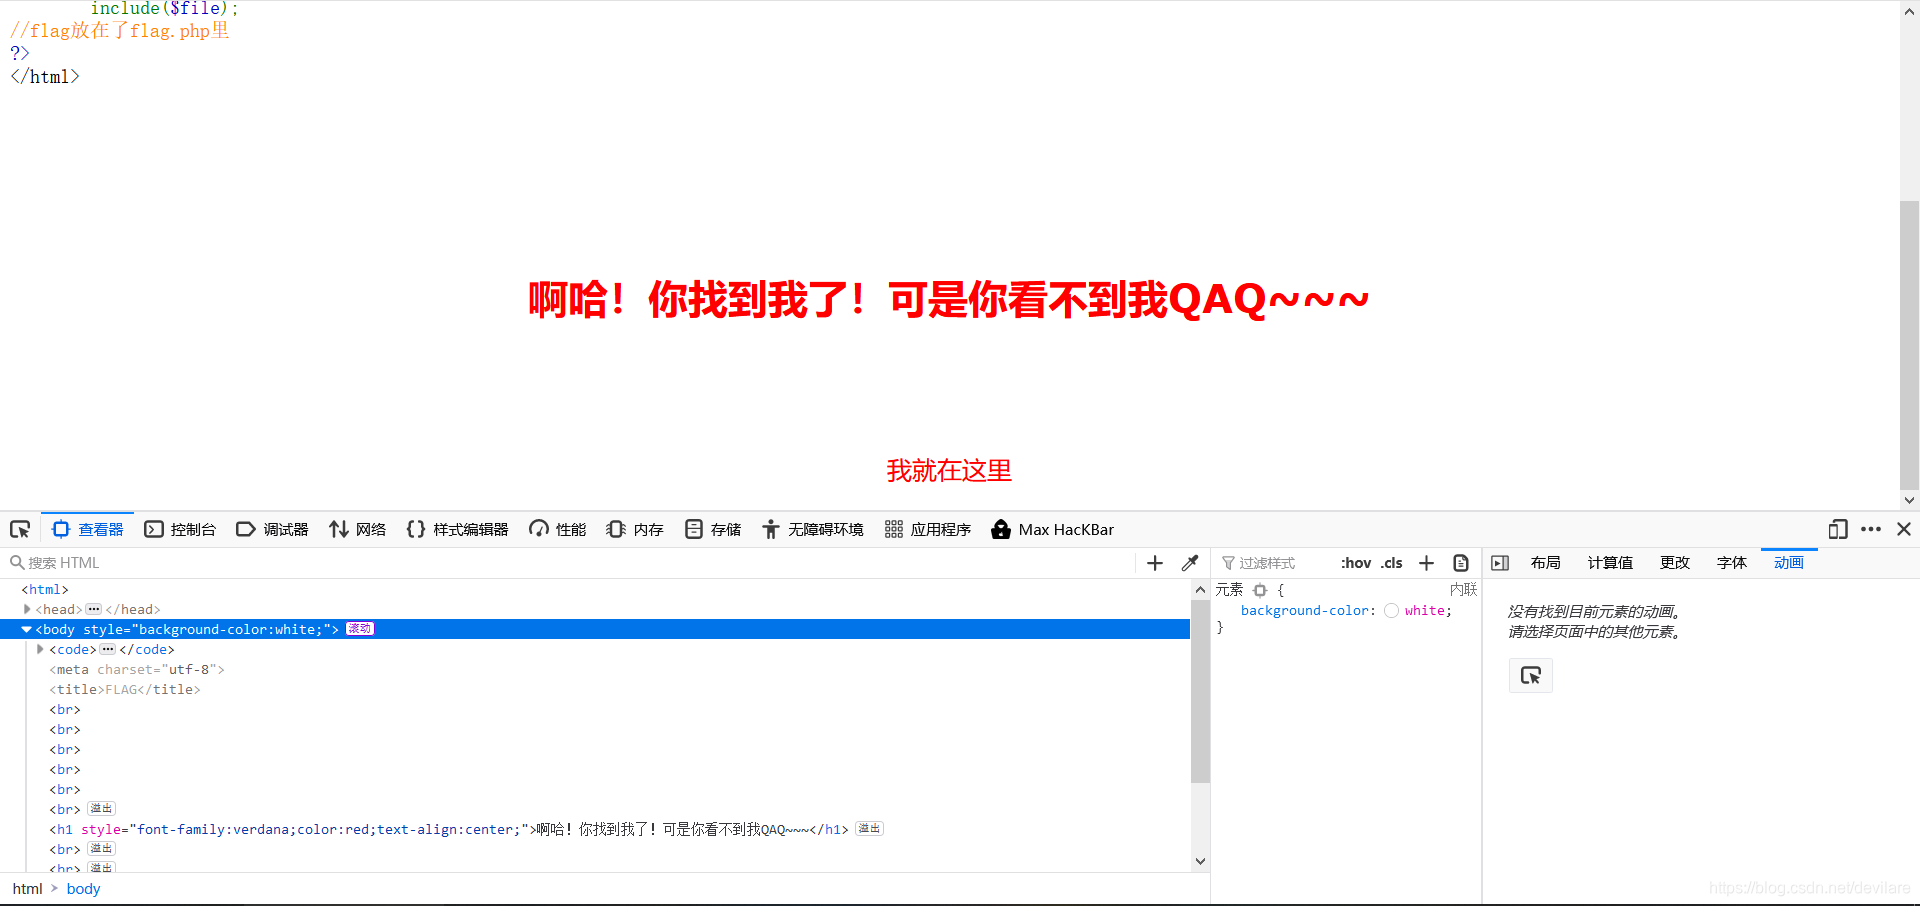
Task: Toggle the :hov pseudo-class panel
Action: pos(1355,562)
